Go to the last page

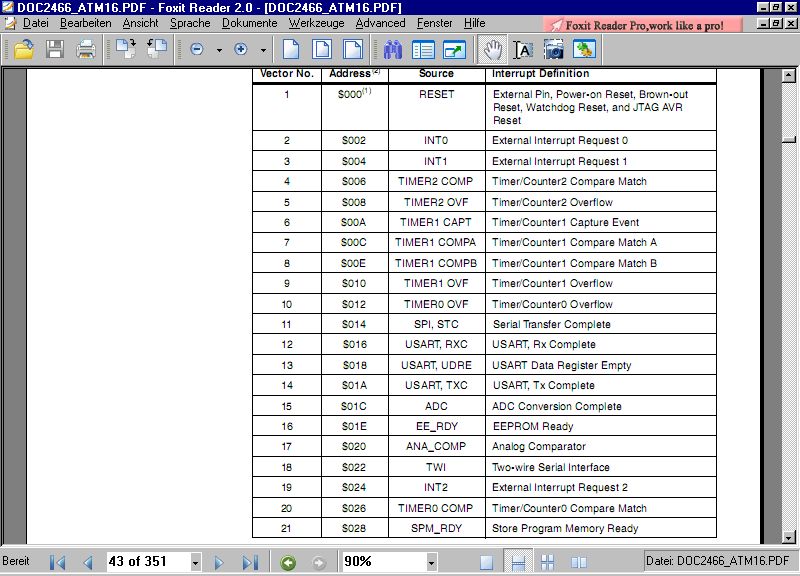point(250,562)
